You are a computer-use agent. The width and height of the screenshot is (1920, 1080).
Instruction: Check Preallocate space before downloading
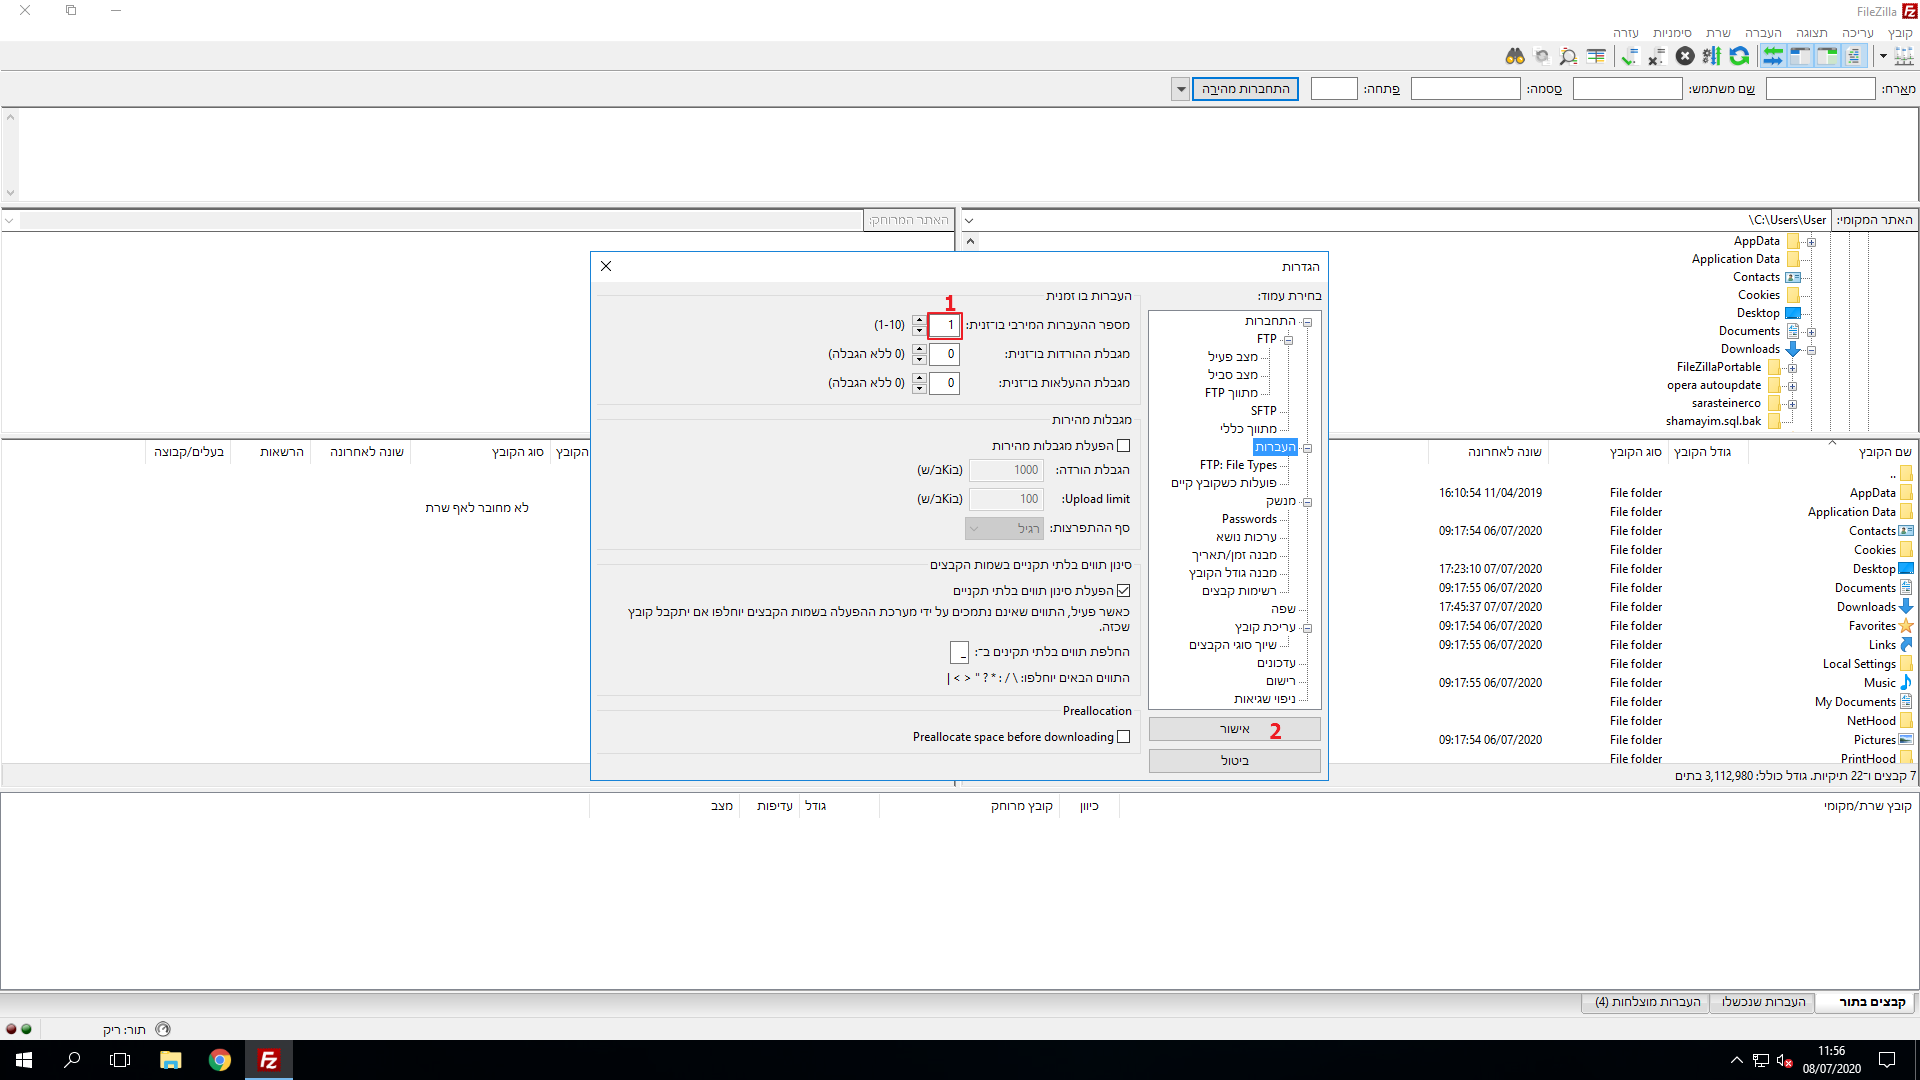pos(1123,737)
